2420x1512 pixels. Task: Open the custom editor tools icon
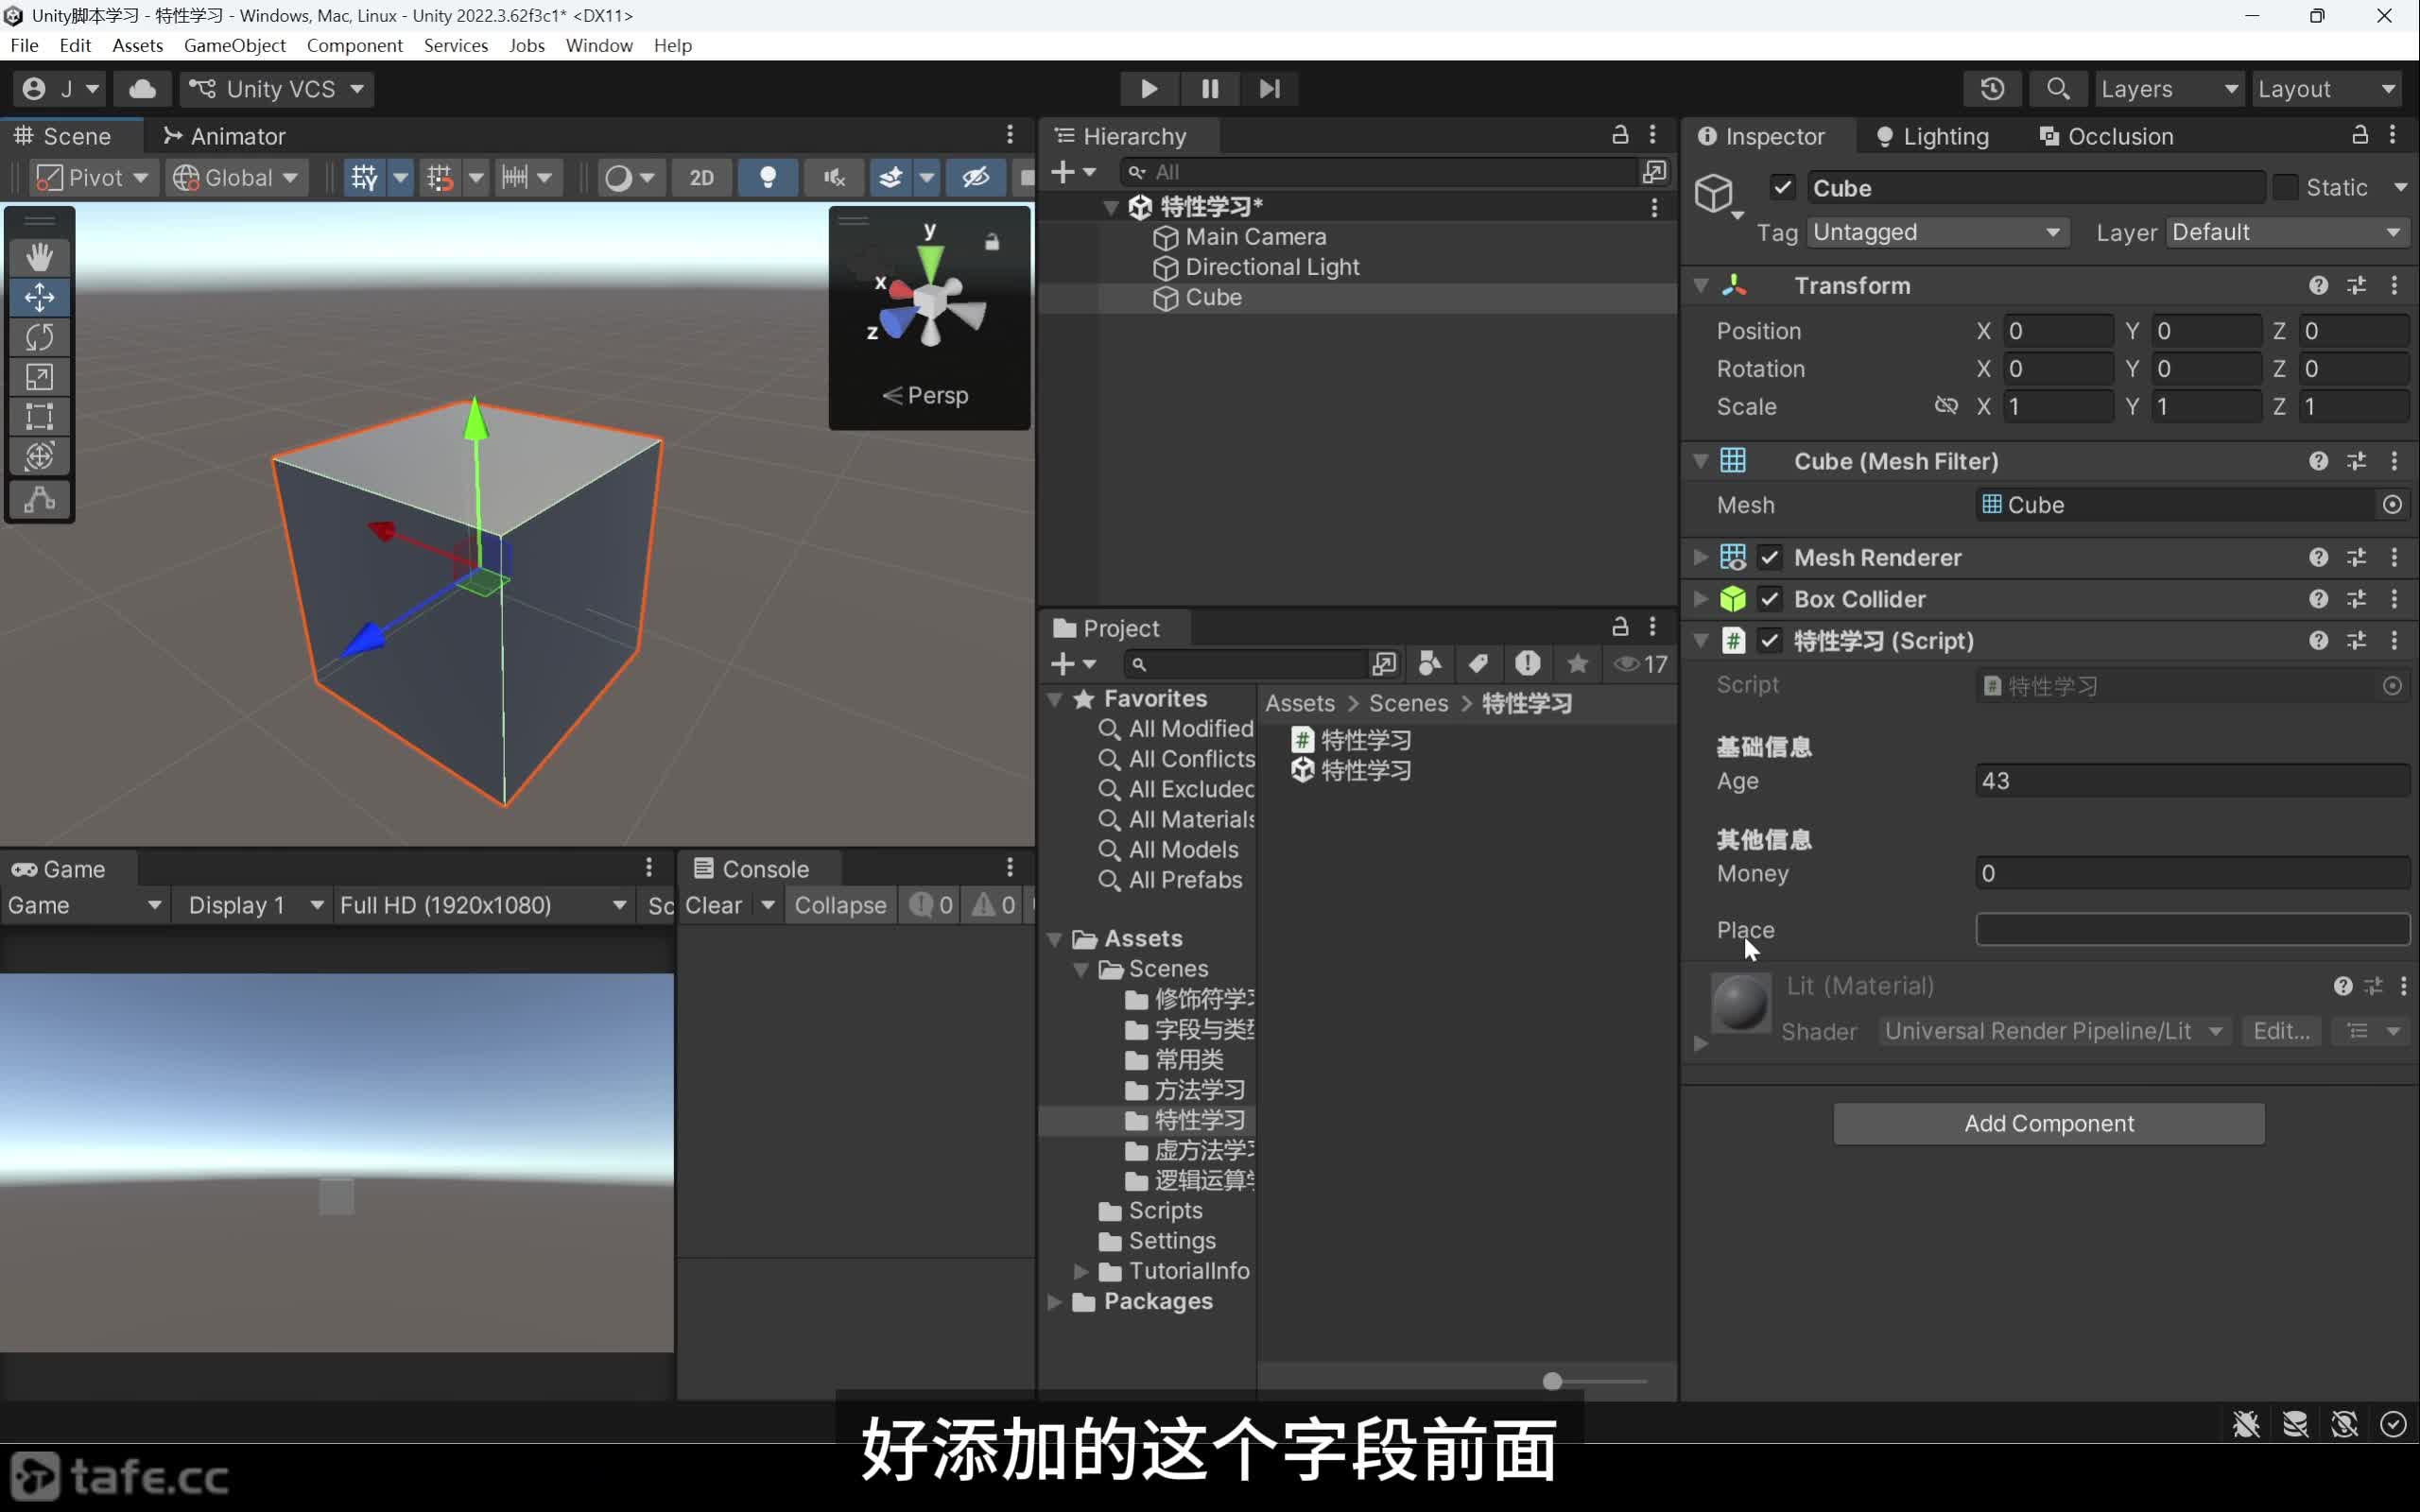(x=40, y=499)
